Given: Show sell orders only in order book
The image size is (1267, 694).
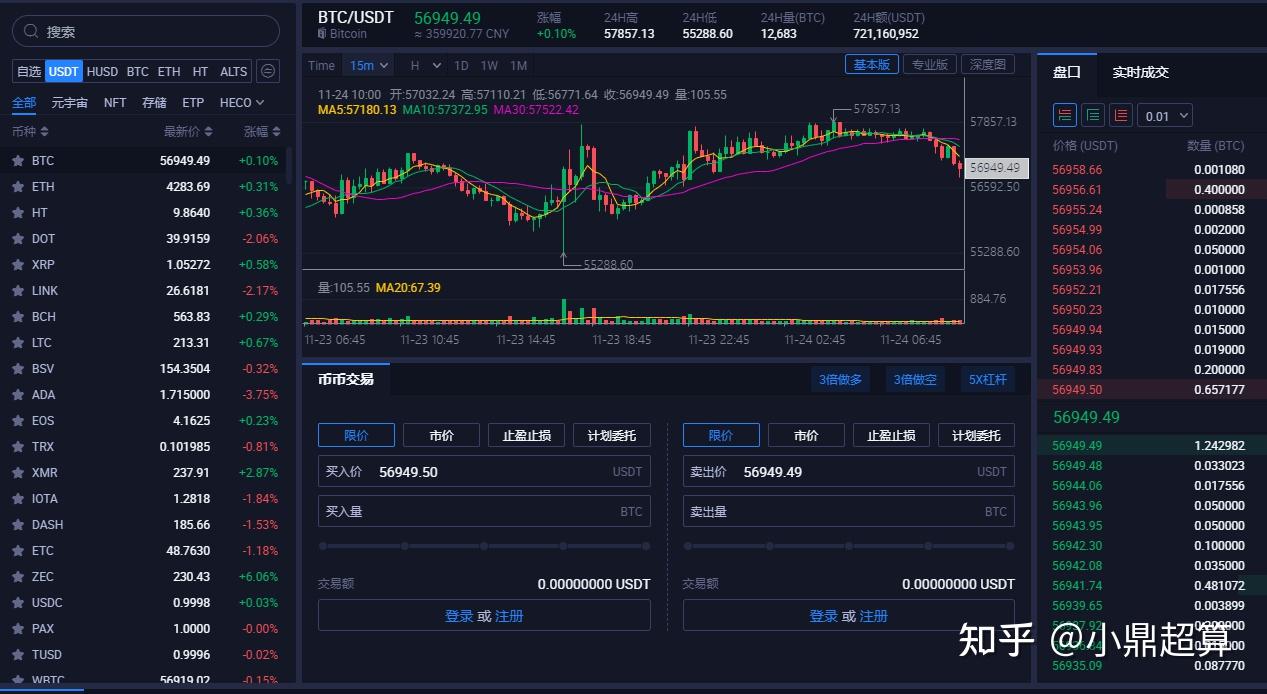Looking at the screenshot, I should tap(1121, 116).
